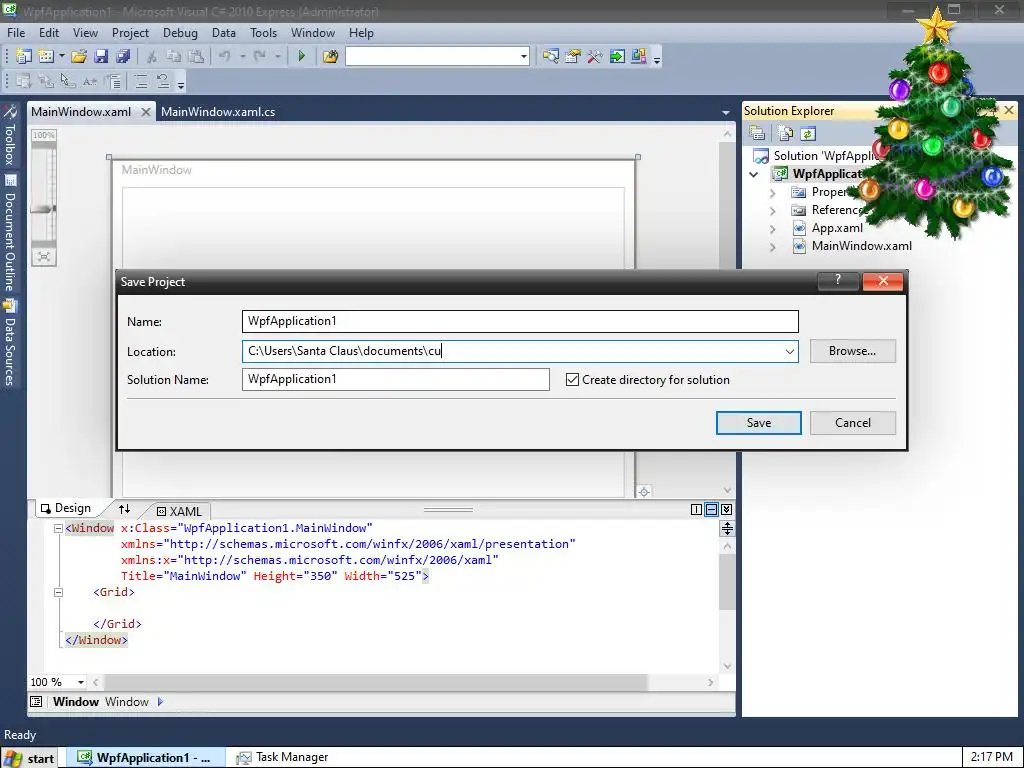Click in the project Name field
Viewport: 1024px width, 768px height.
(x=520, y=321)
